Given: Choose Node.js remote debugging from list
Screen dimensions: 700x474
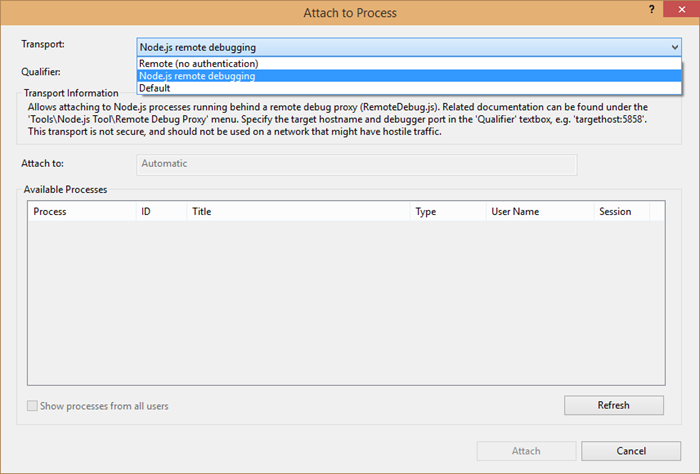Looking at the screenshot, I should (x=197, y=76).
